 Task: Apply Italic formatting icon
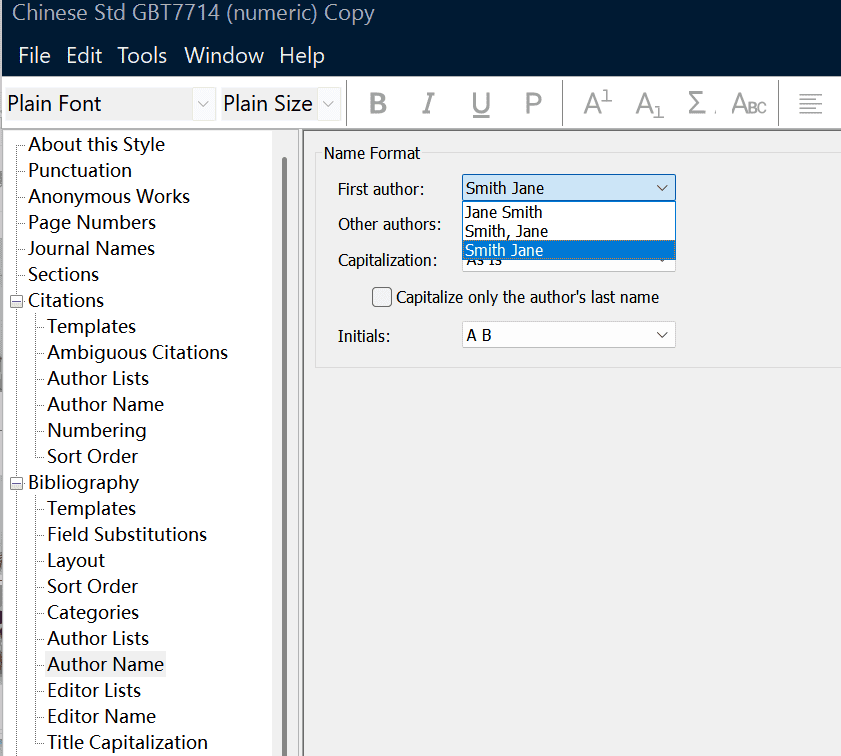click(428, 103)
